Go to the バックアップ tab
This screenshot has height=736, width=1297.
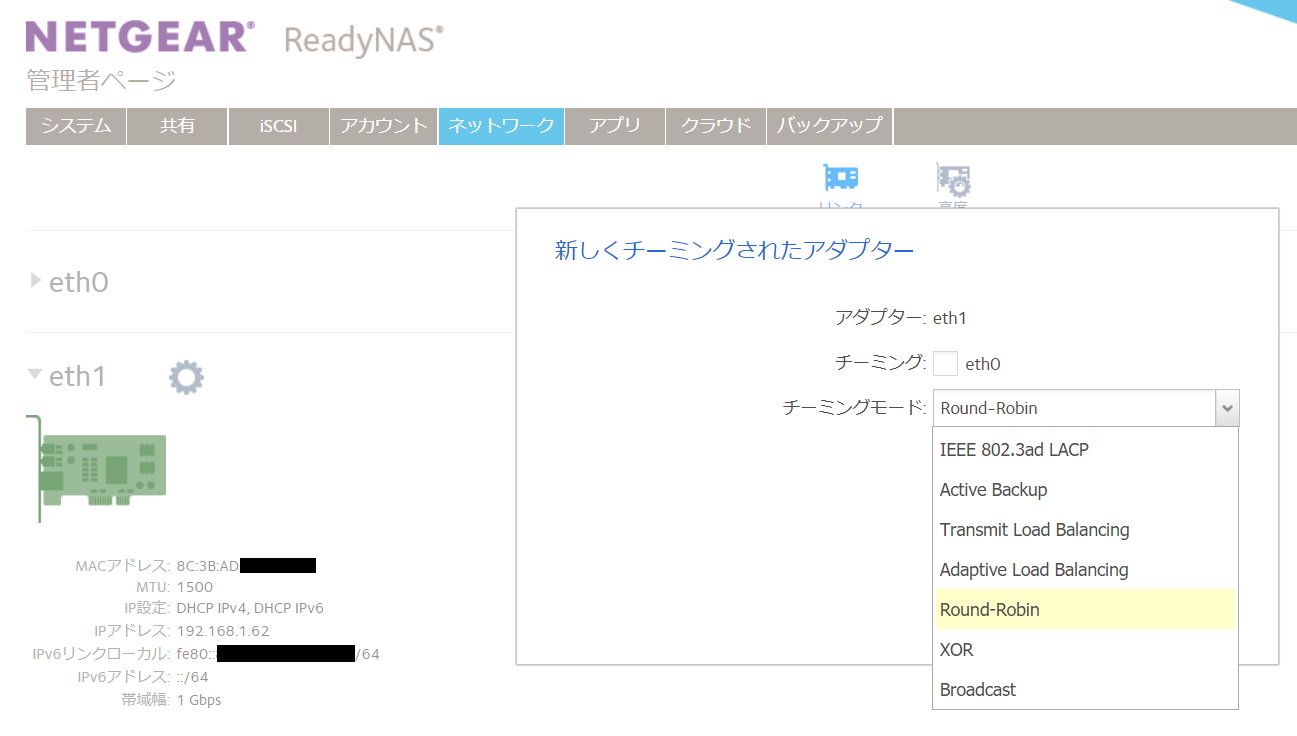coord(829,126)
